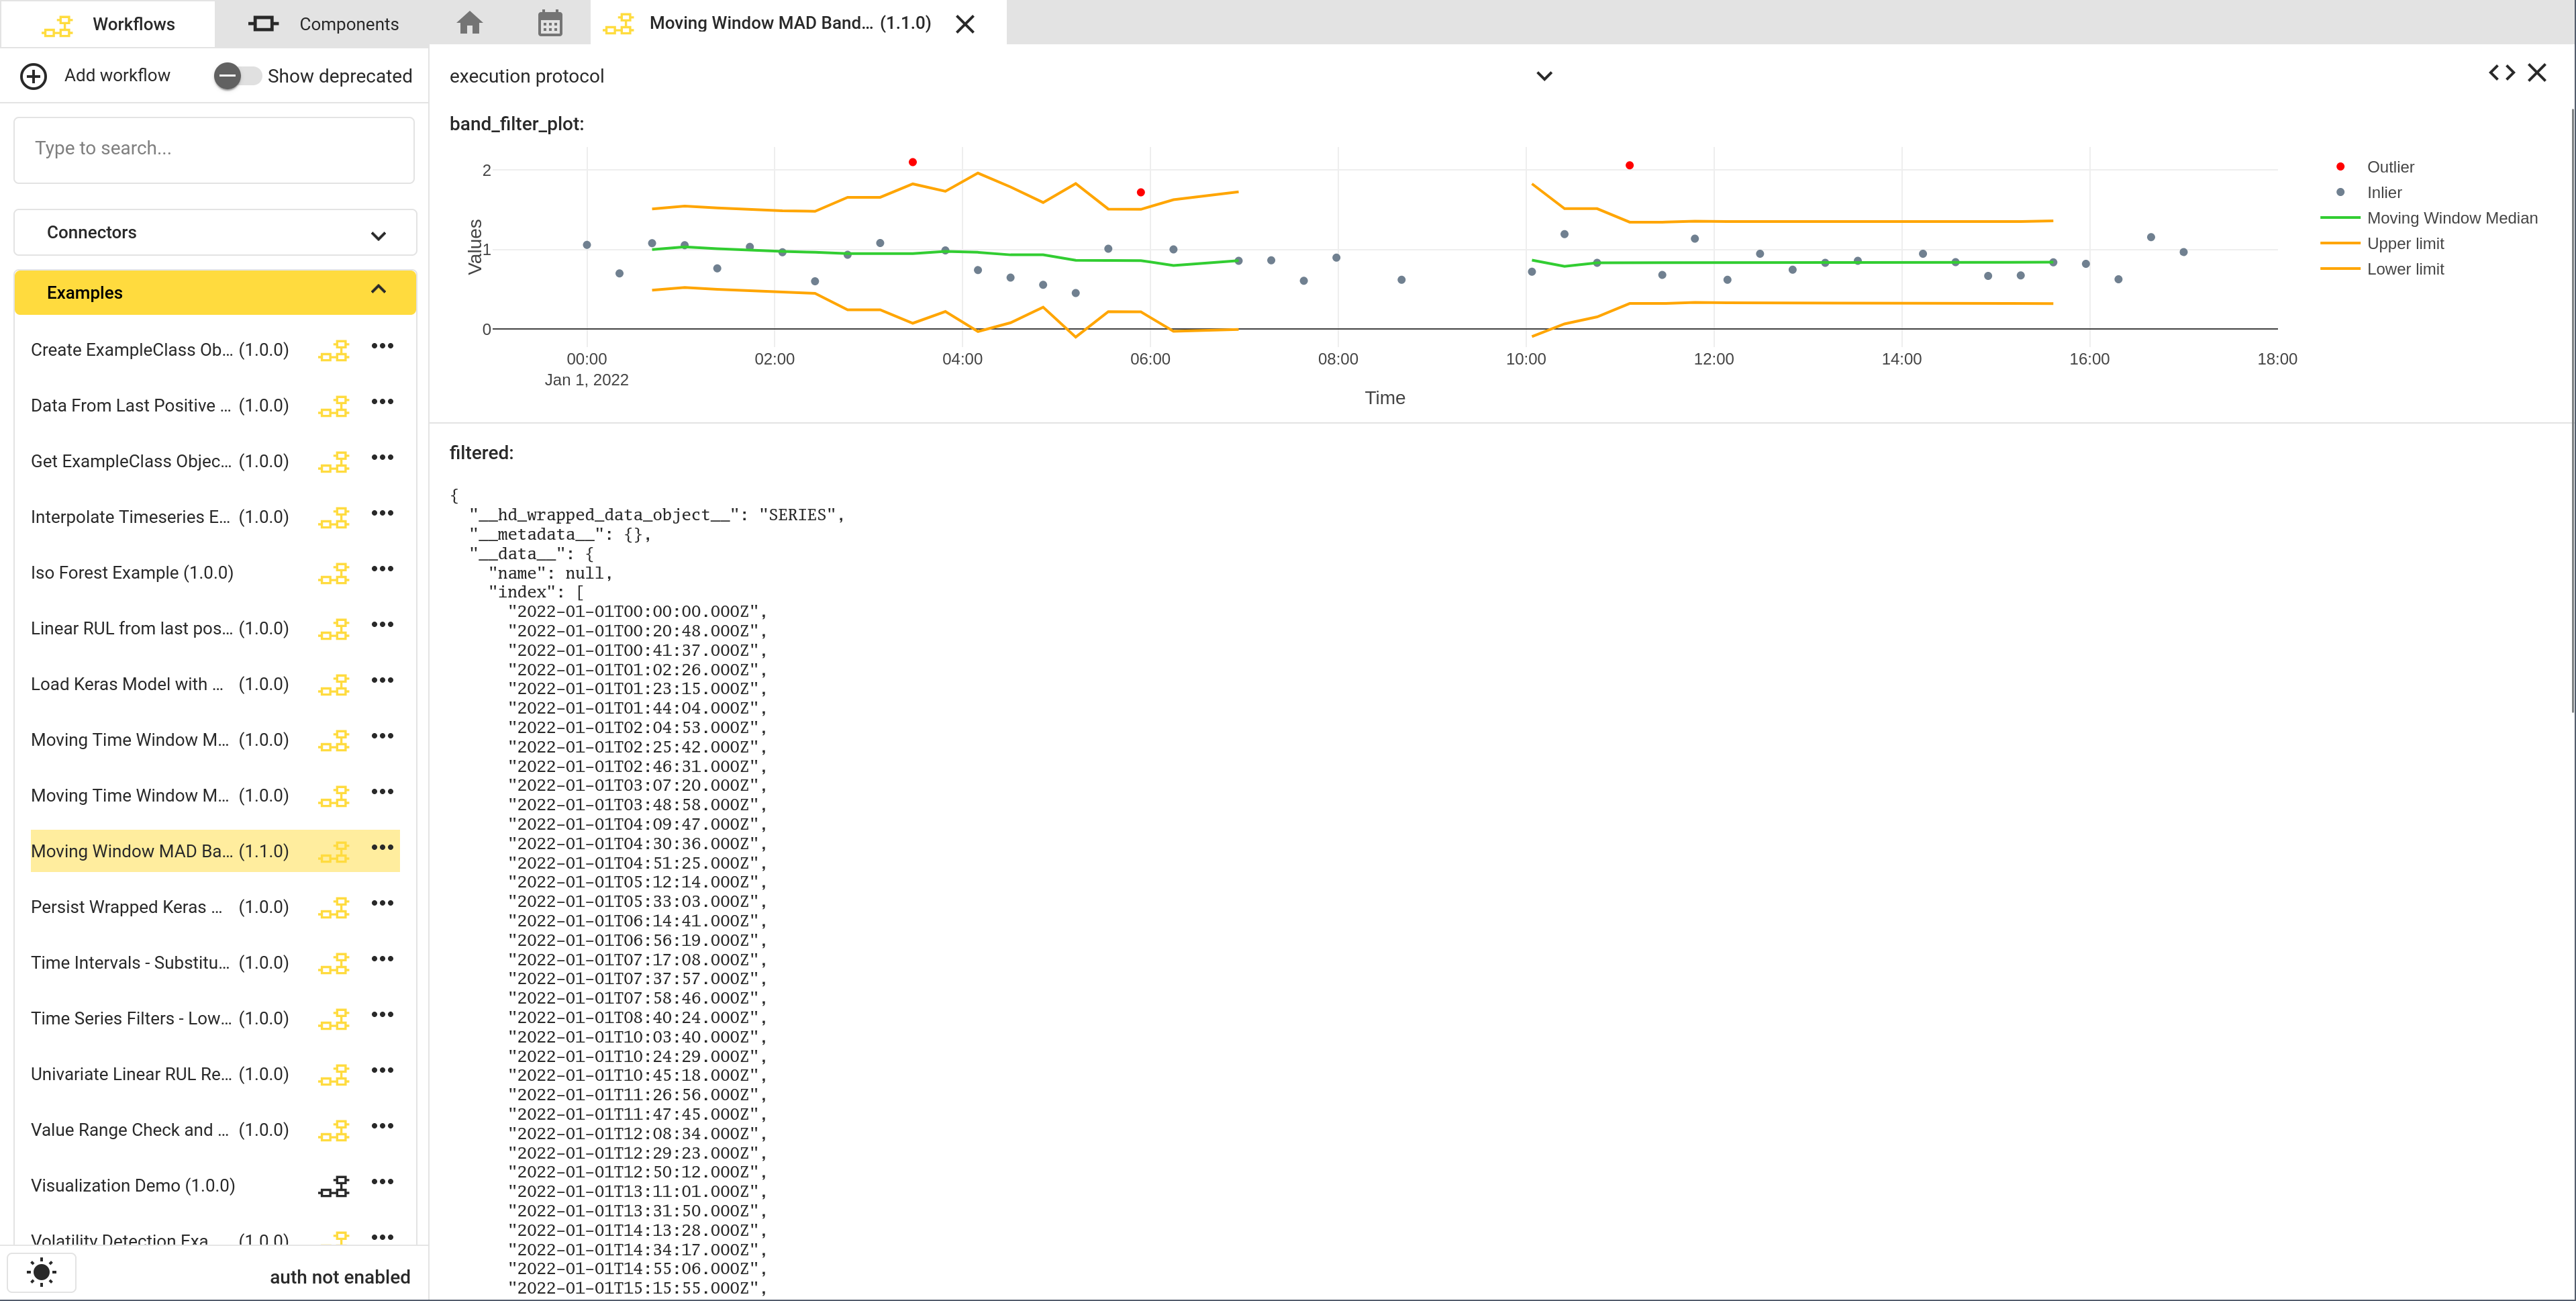Open workflow icon for Interpolate Timeseries
This screenshot has width=2576, height=1301.
[x=334, y=517]
